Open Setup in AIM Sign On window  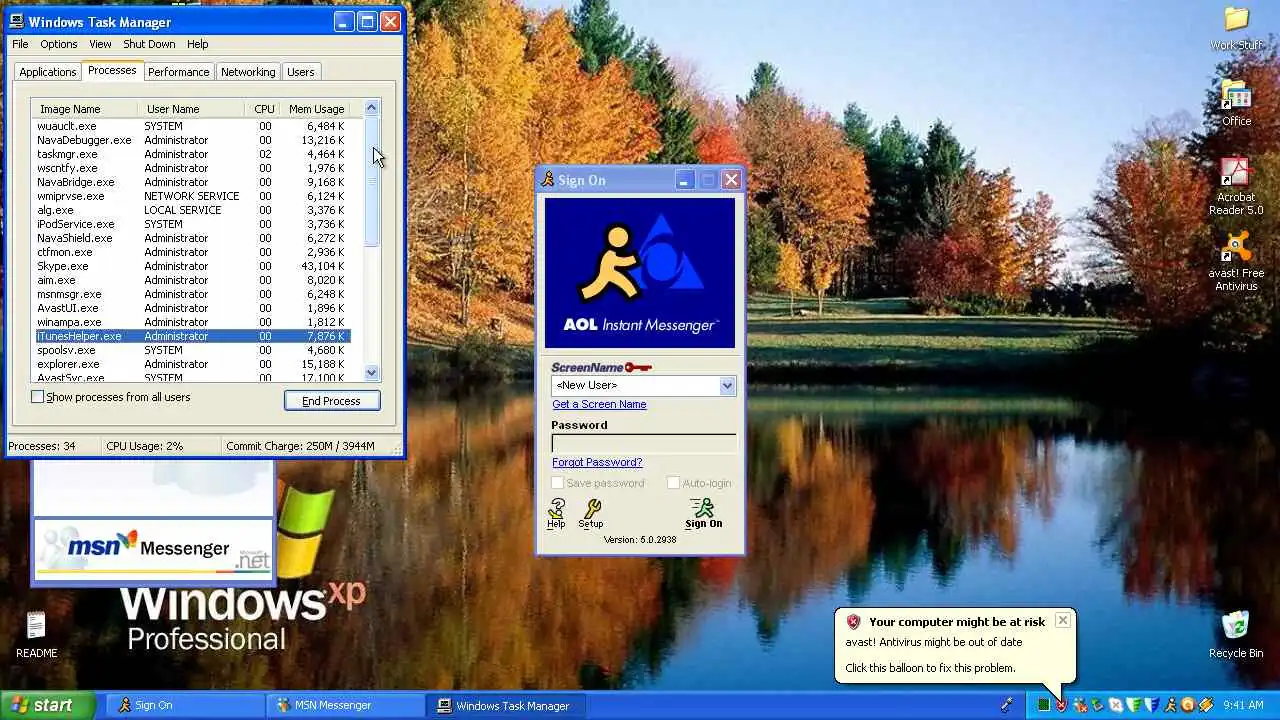coord(590,514)
